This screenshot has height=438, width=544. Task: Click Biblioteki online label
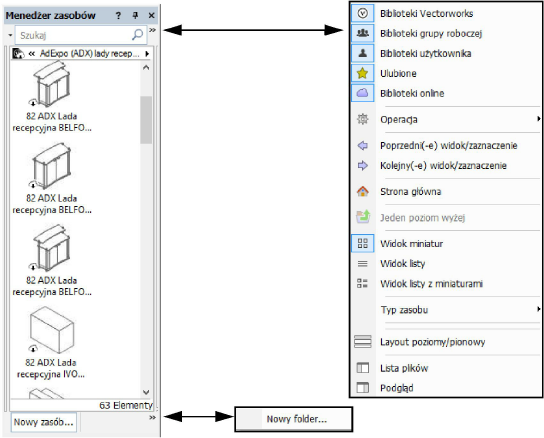click(x=412, y=93)
